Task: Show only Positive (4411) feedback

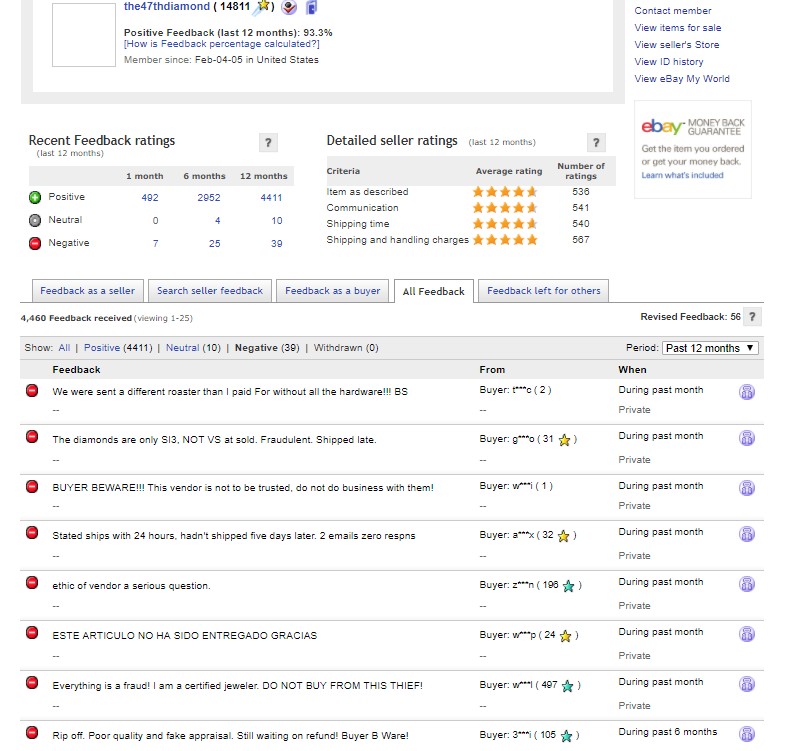Action: click(x=118, y=348)
